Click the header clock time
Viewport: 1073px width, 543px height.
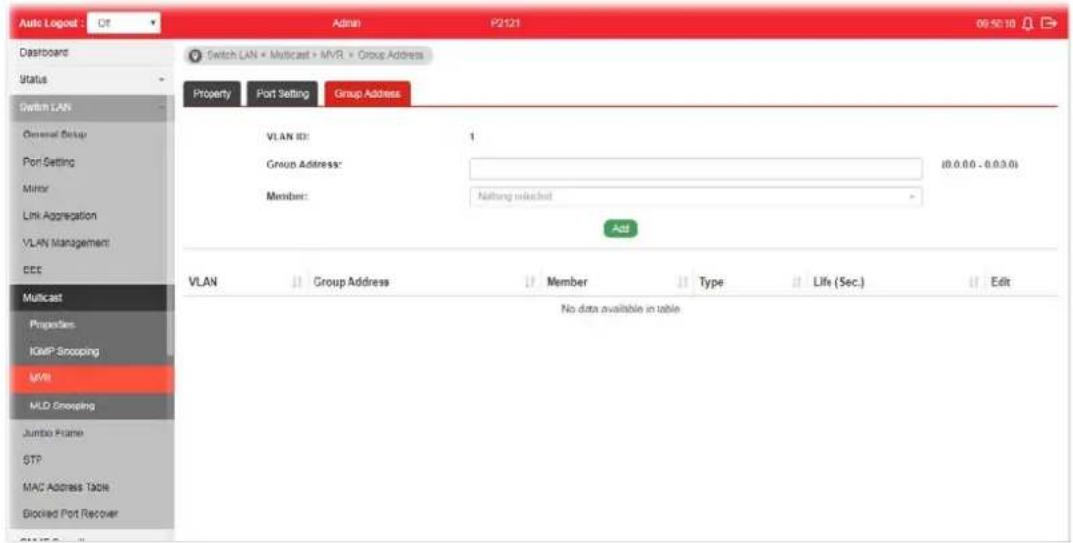[998, 24]
